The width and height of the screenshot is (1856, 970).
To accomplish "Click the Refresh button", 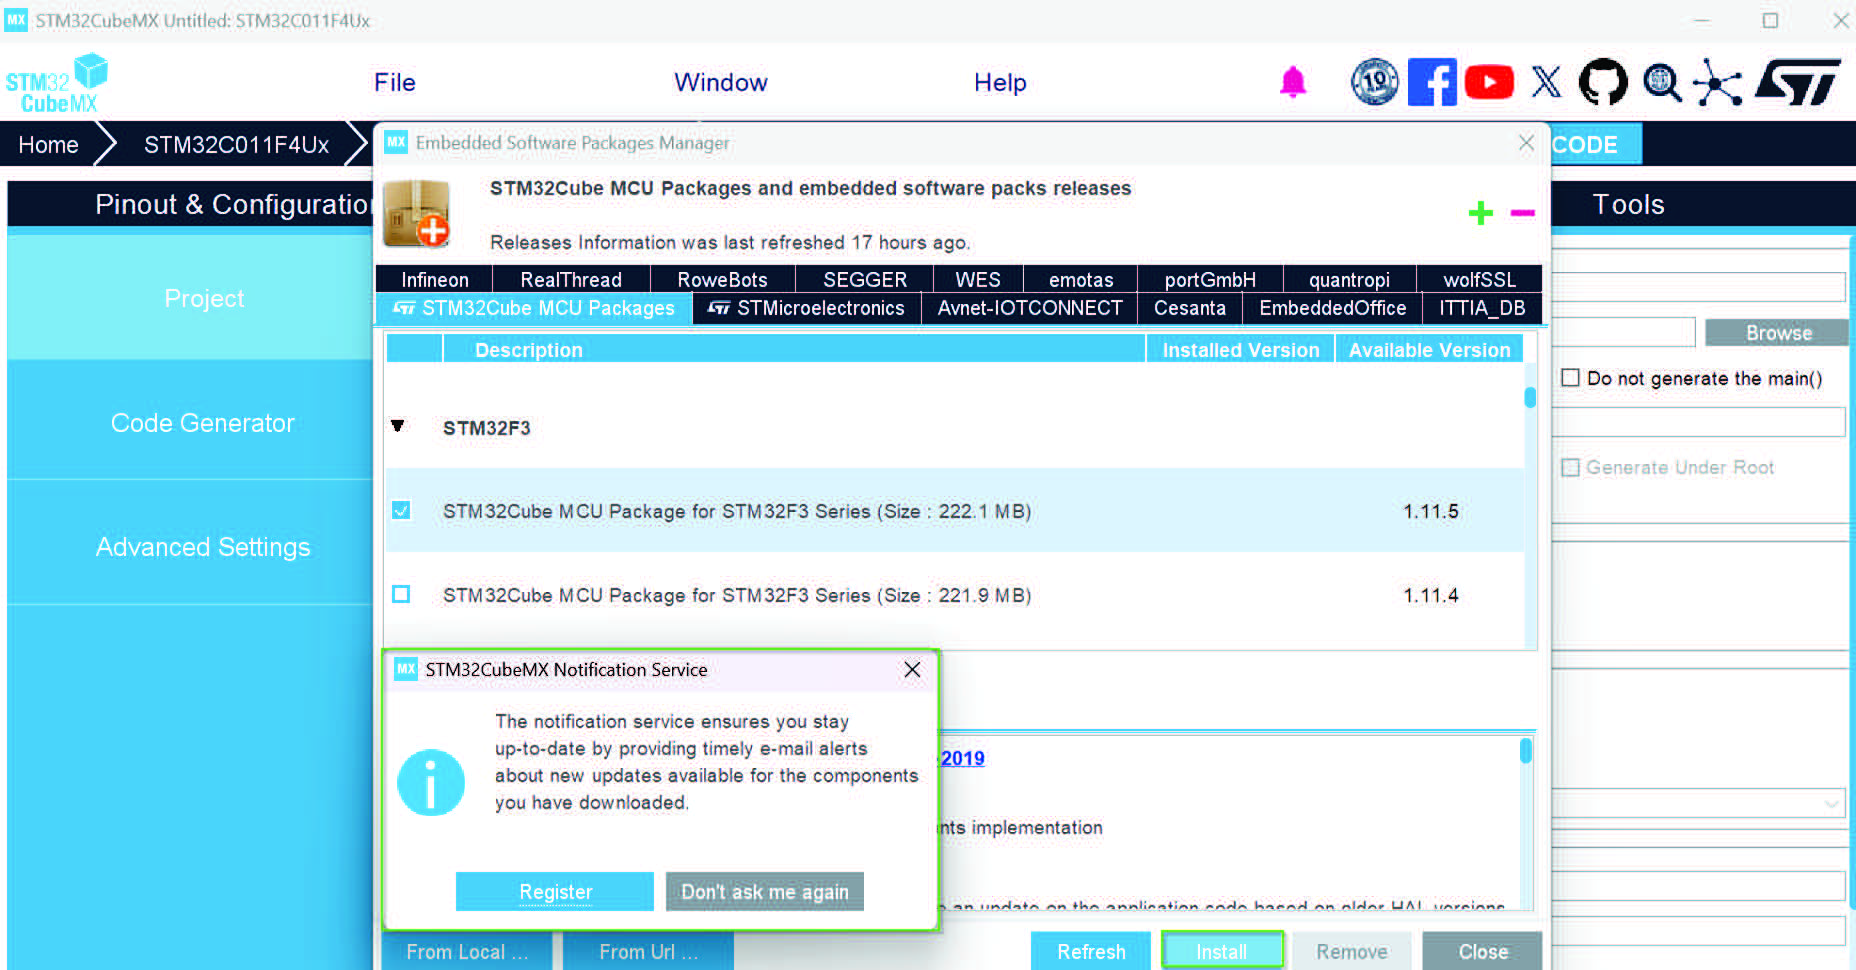I will point(1091,952).
